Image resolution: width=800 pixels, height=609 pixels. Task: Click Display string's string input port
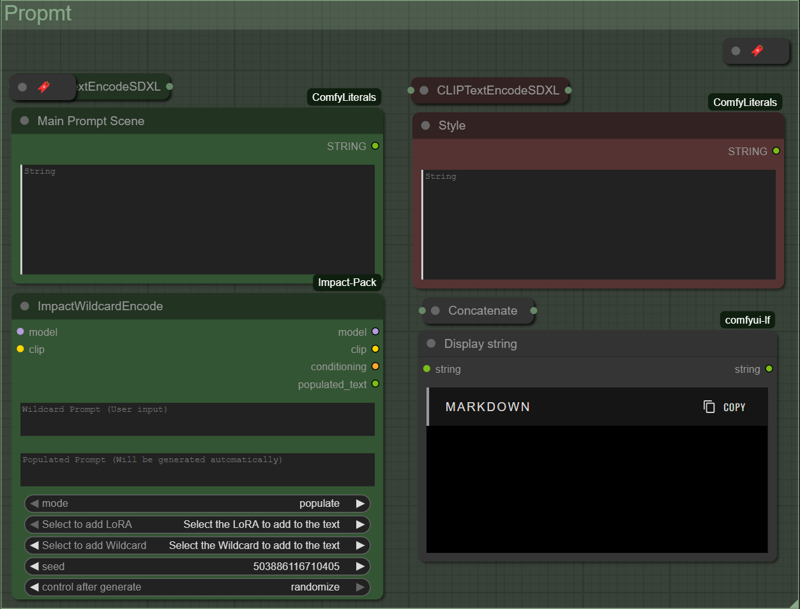(427, 369)
